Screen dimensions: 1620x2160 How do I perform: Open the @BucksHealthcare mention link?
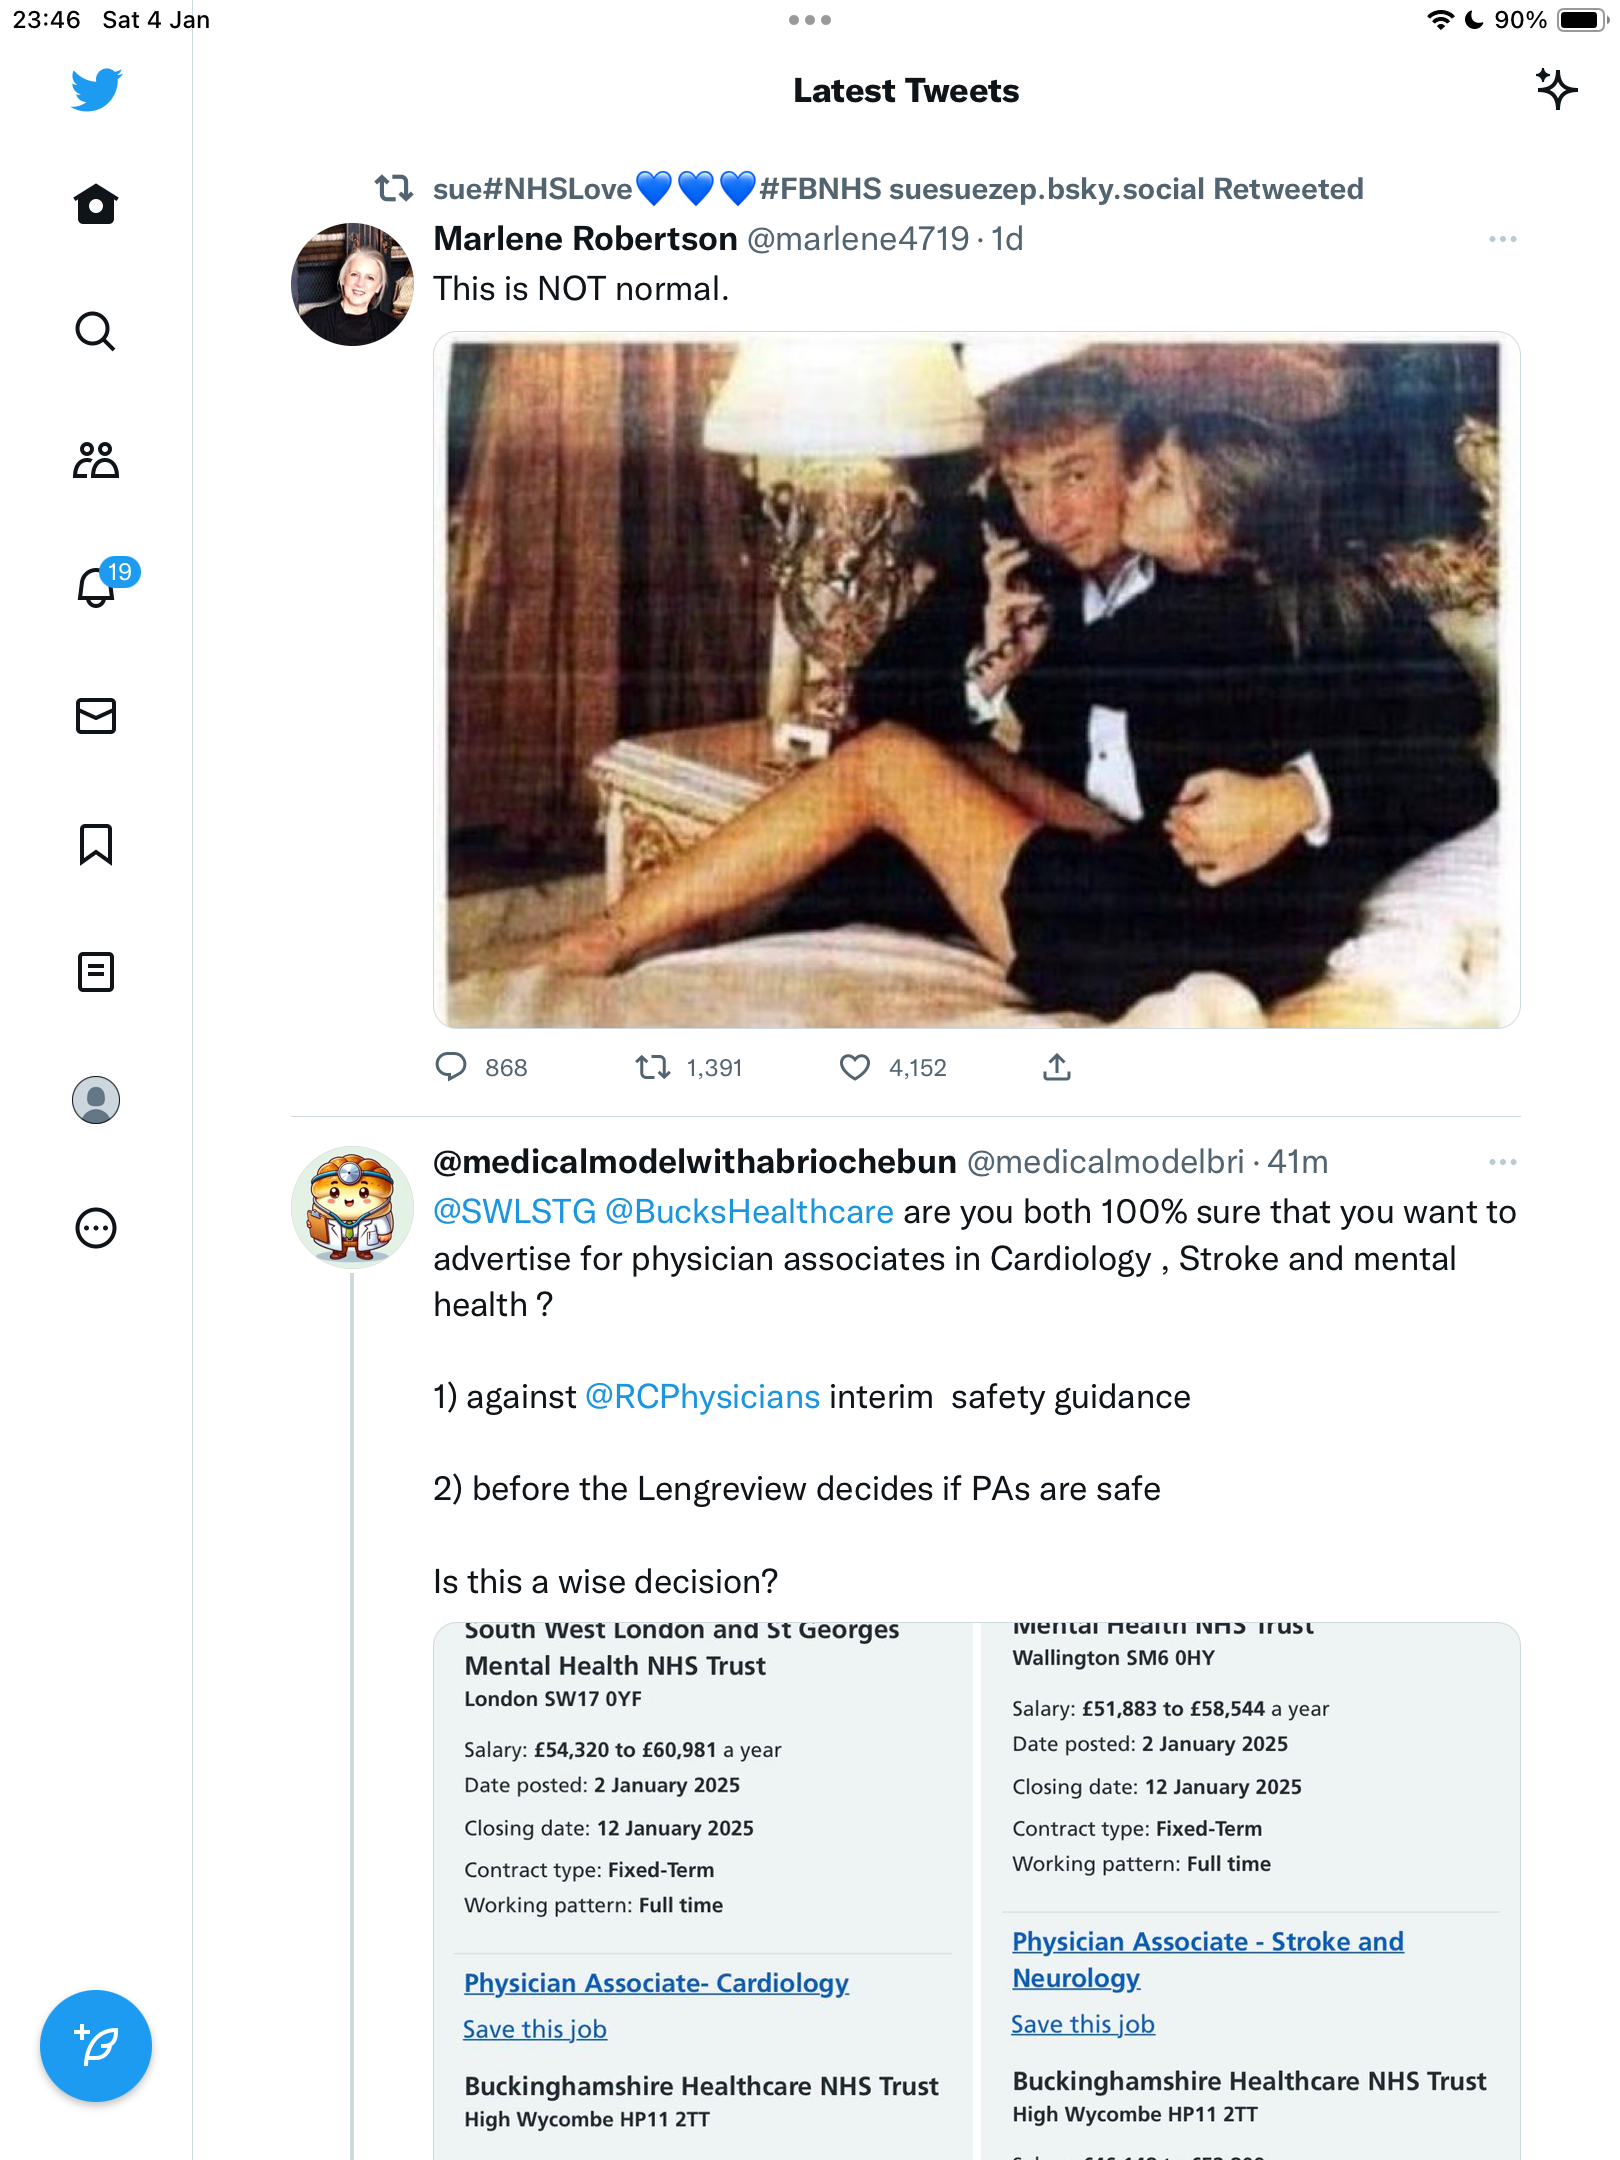point(749,1212)
